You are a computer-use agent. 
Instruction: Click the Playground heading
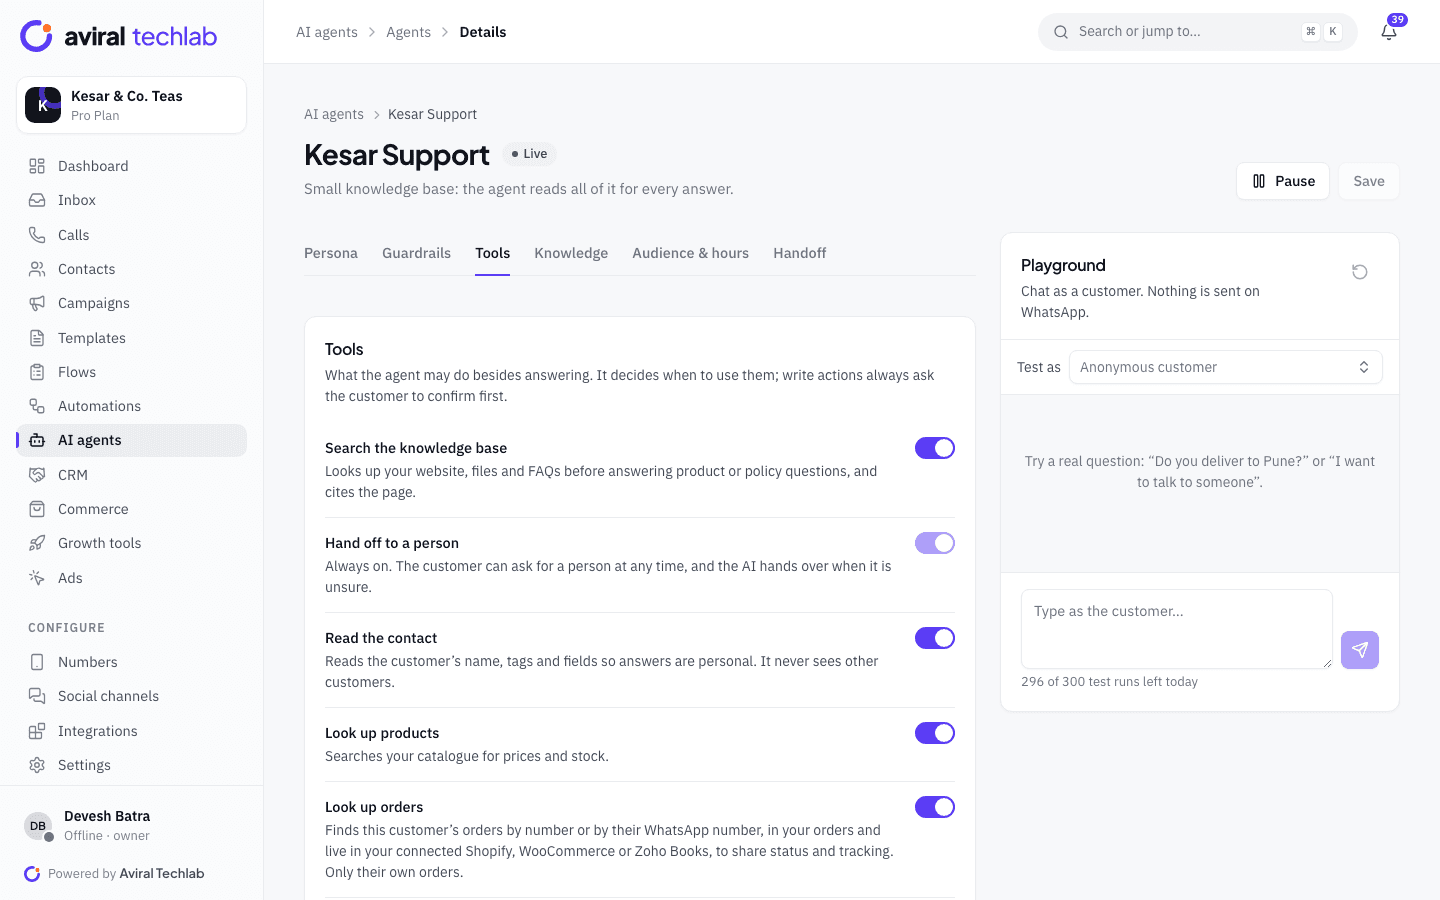coord(1063,265)
